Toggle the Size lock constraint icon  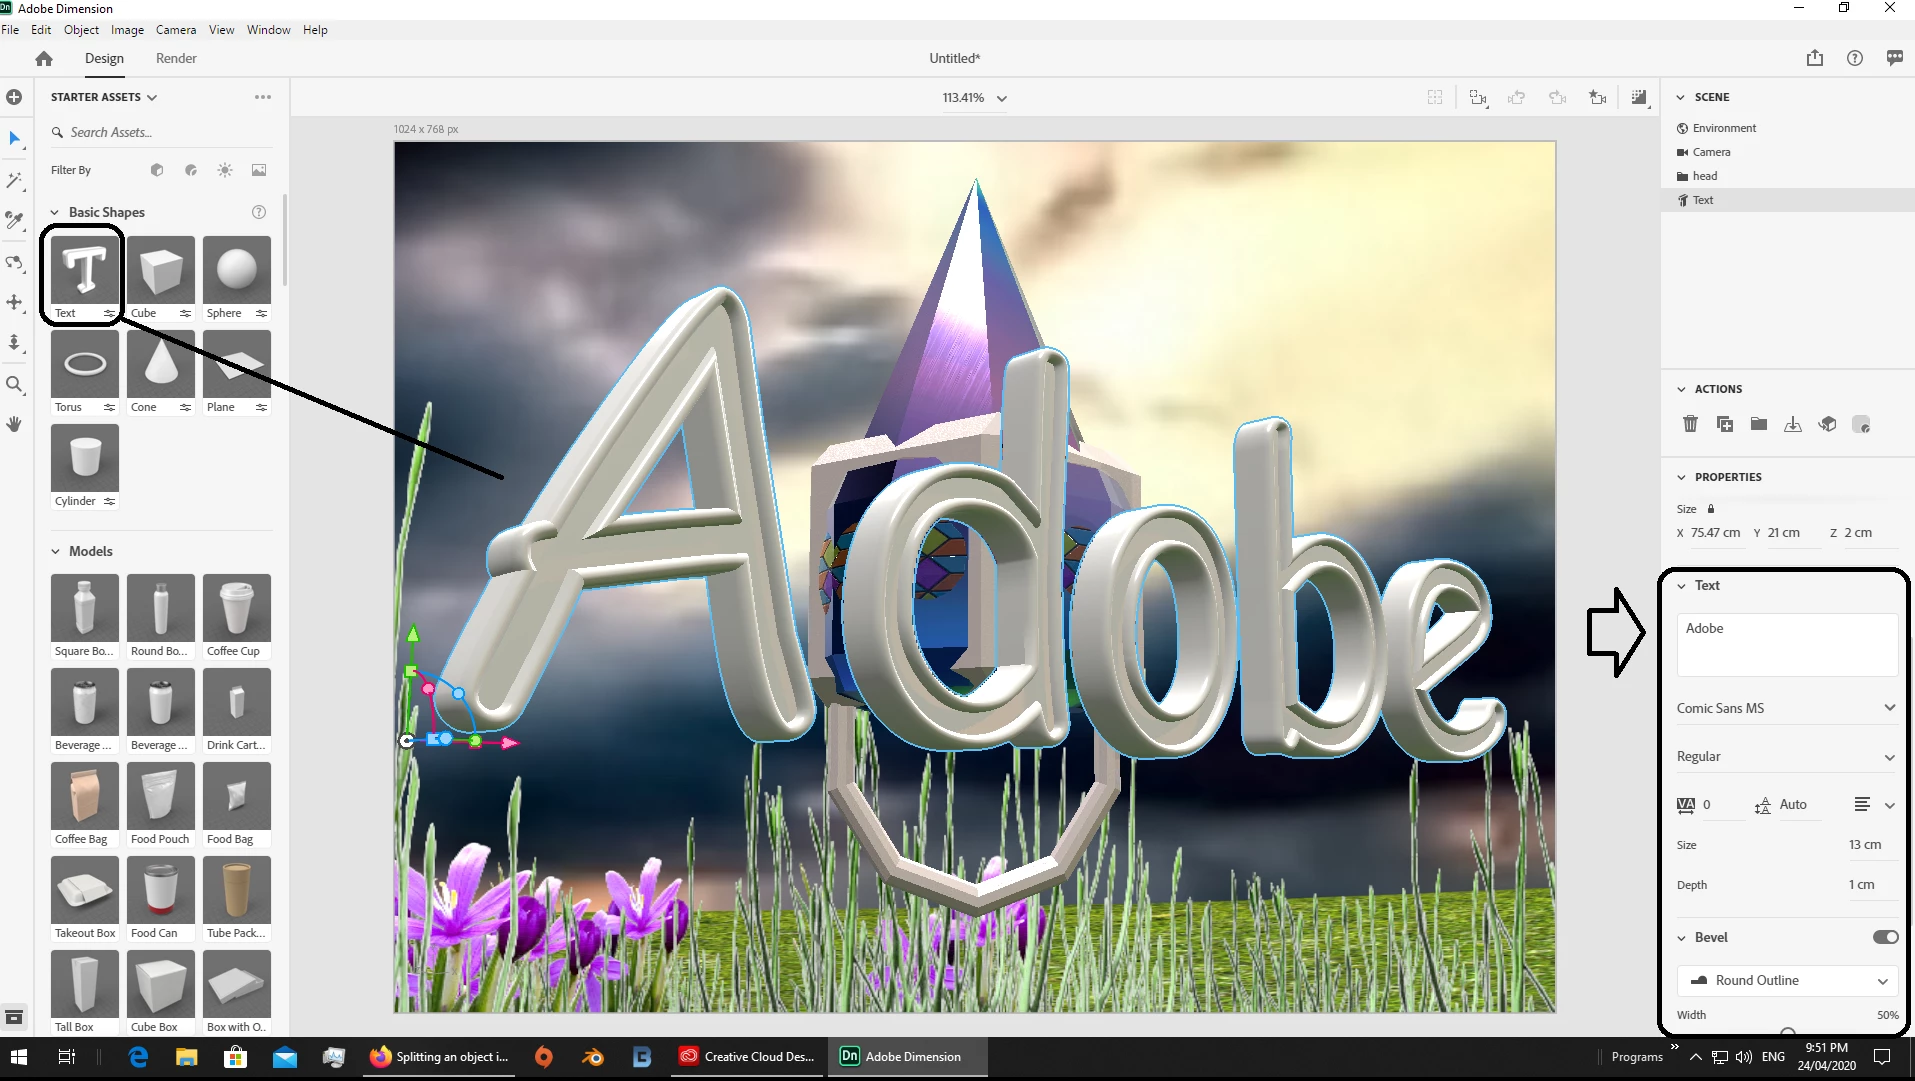(x=1711, y=509)
